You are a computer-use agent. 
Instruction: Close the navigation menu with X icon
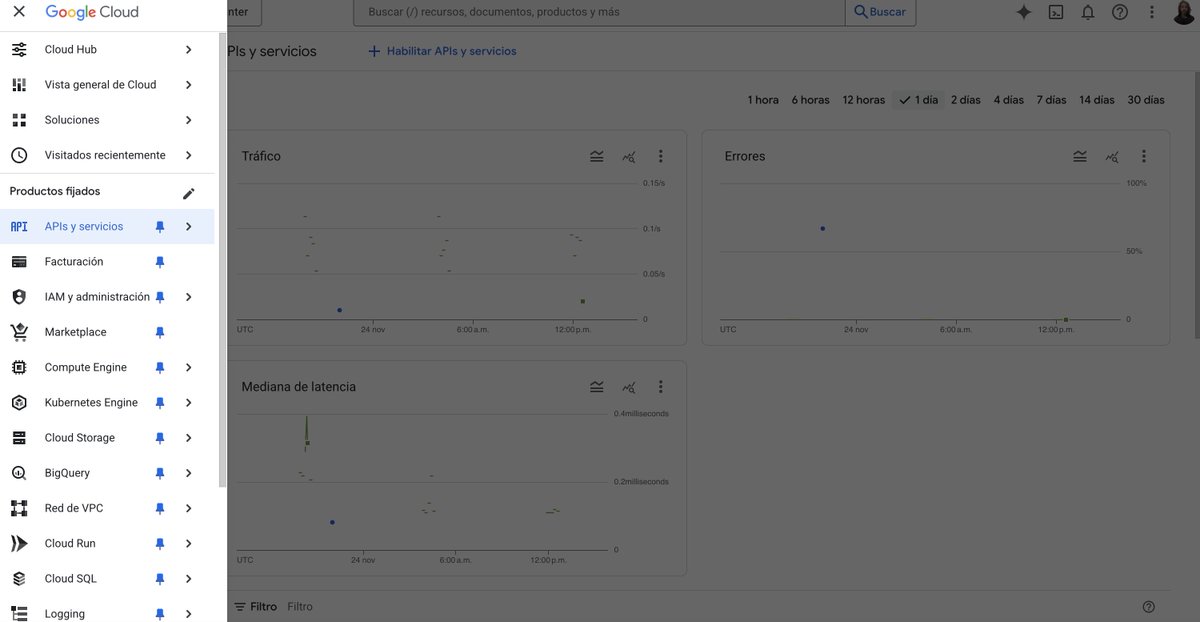[19, 12]
